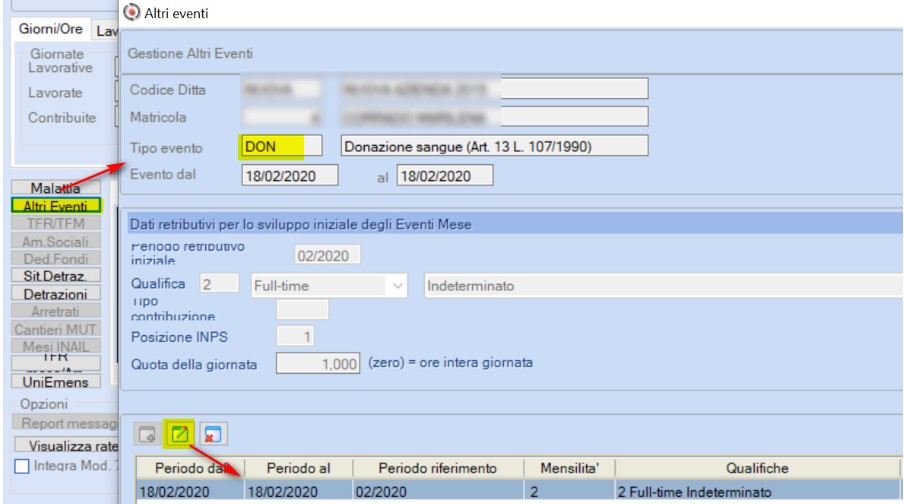Click the Matricola number field
The image size is (904, 504).
pos(281,116)
